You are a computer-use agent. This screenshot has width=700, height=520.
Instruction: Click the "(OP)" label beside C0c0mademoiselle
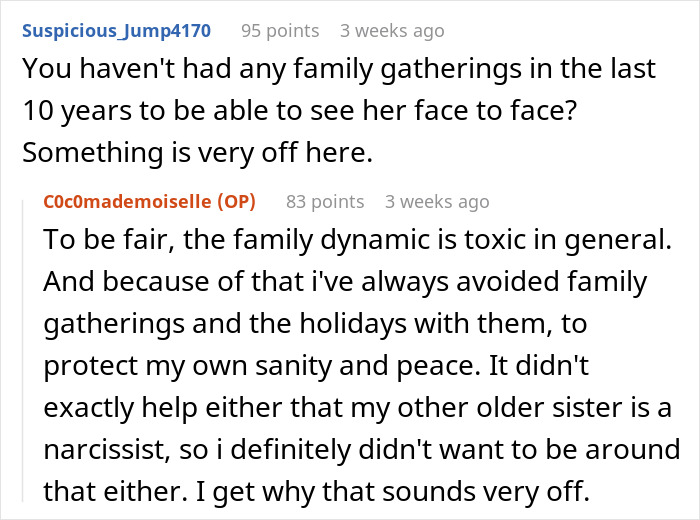tap(236, 201)
